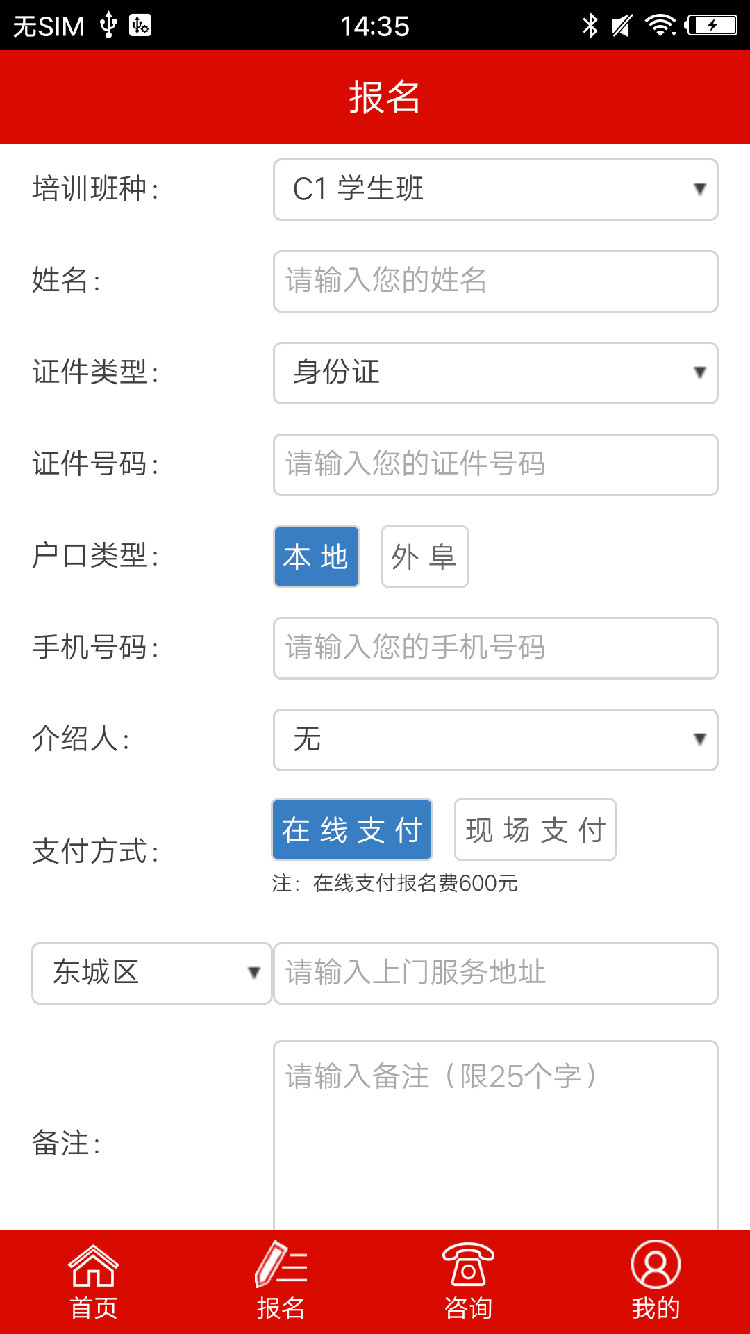750x1334 pixels.
Task: Tap the home house icon
Action: (x=93, y=1266)
